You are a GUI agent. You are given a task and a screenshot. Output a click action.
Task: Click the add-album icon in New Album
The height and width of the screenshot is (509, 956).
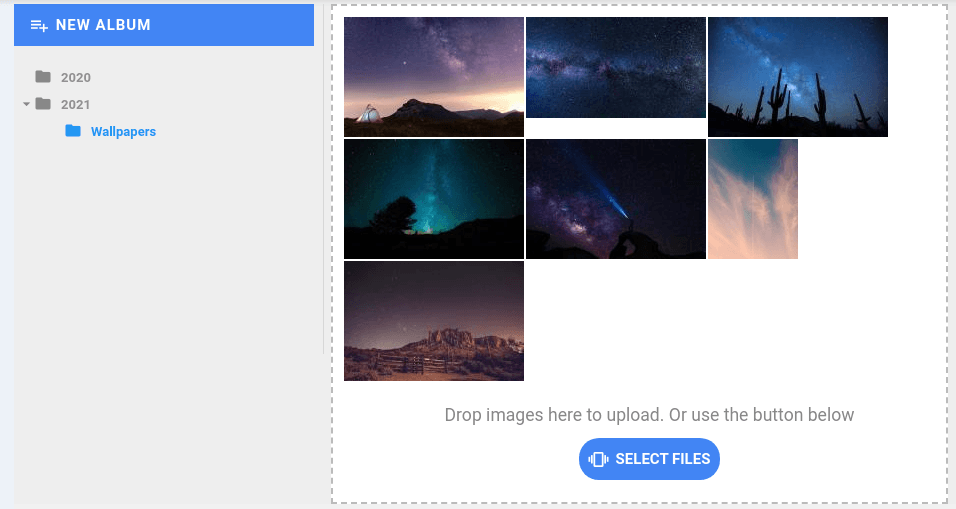(x=39, y=25)
